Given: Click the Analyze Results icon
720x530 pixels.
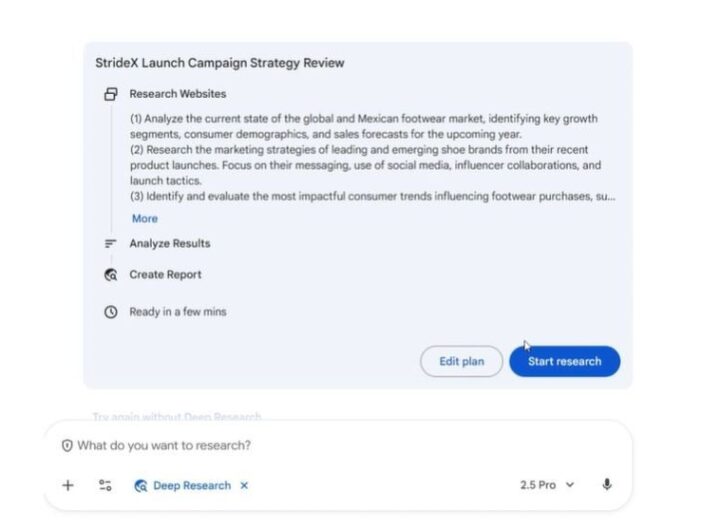Looking at the screenshot, I should (x=111, y=243).
